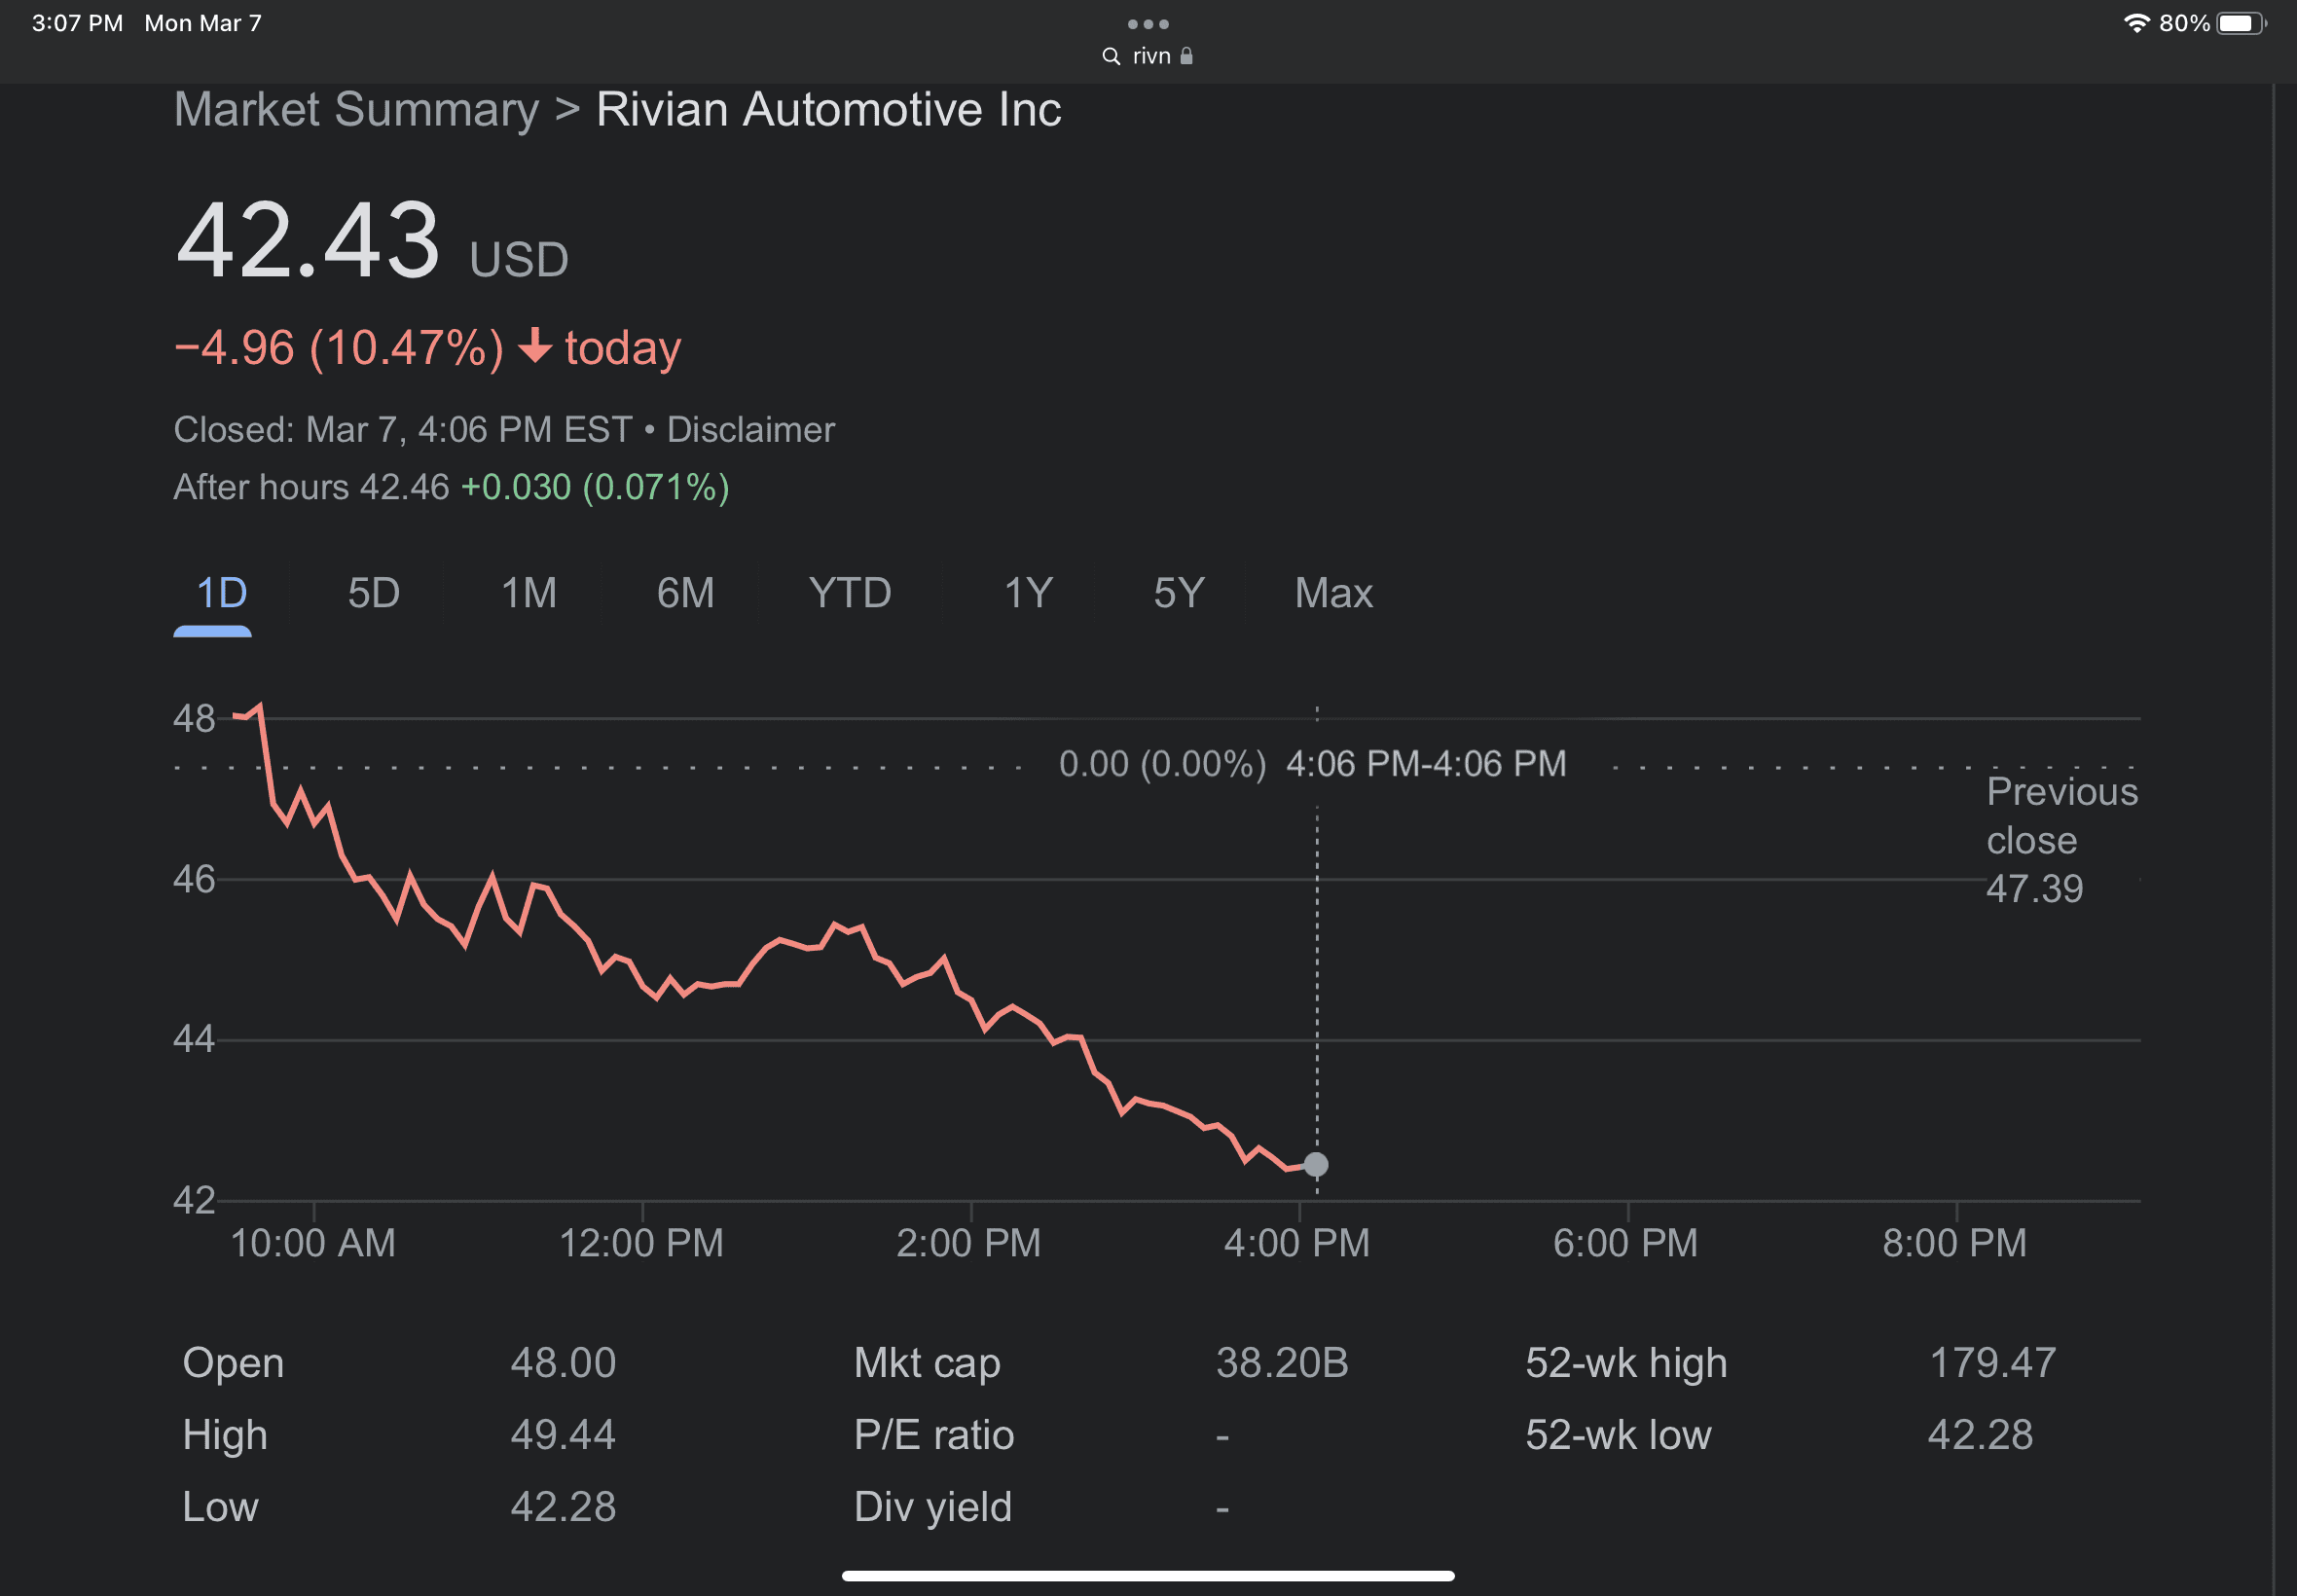
Task: Switch to the 5D chart range
Action: (373, 593)
